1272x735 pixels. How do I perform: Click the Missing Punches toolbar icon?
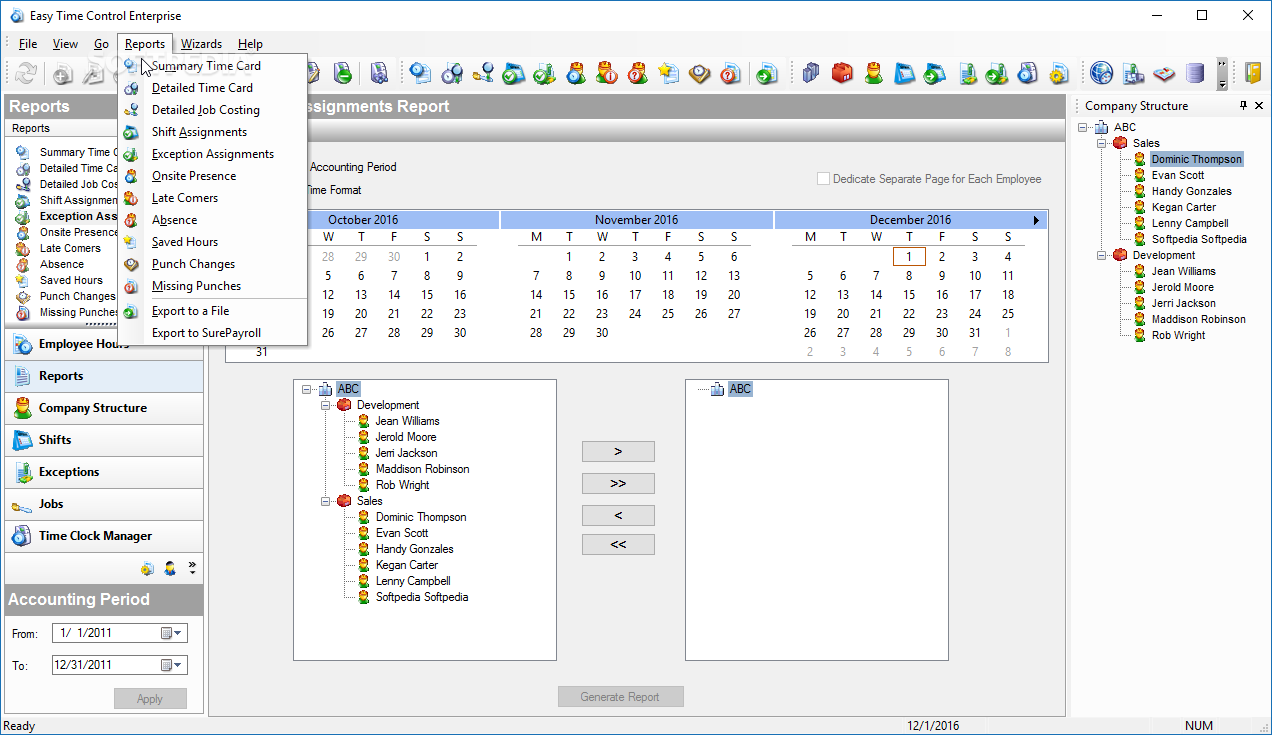[x=731, y=73]
